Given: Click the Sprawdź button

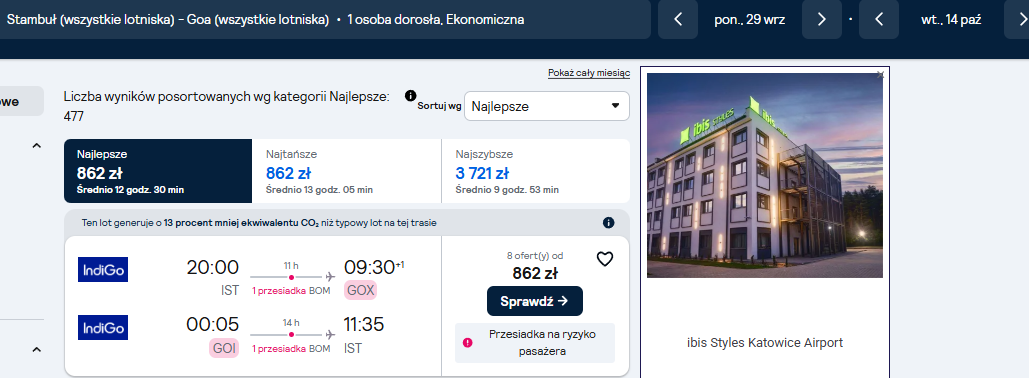Looking at the screenshot, I should click(x=535, y=301).
